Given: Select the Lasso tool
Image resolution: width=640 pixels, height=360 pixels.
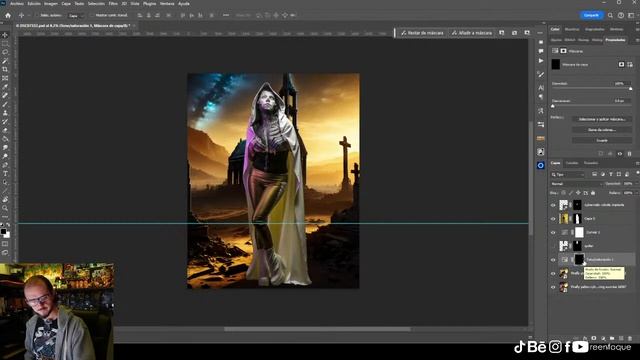Looking at the screenshot, I should pyautogui.click(x=5, y=52).
